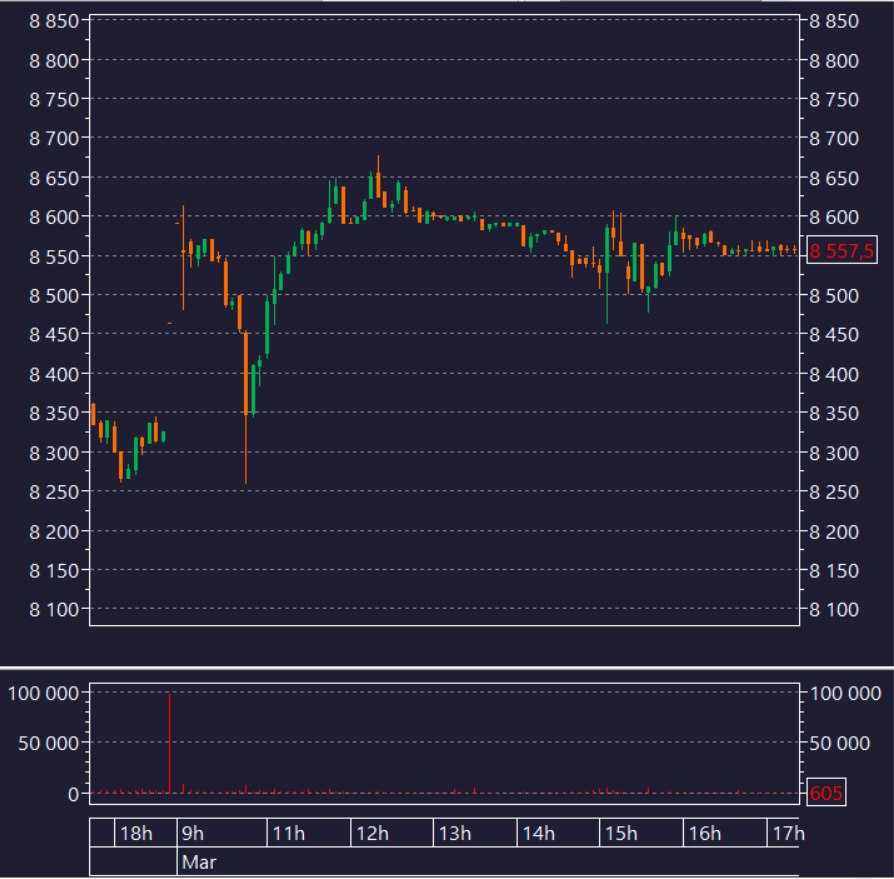Click 8 850 on the left price axis
This screenshot has width=894, height=879.
click(54, 21)
